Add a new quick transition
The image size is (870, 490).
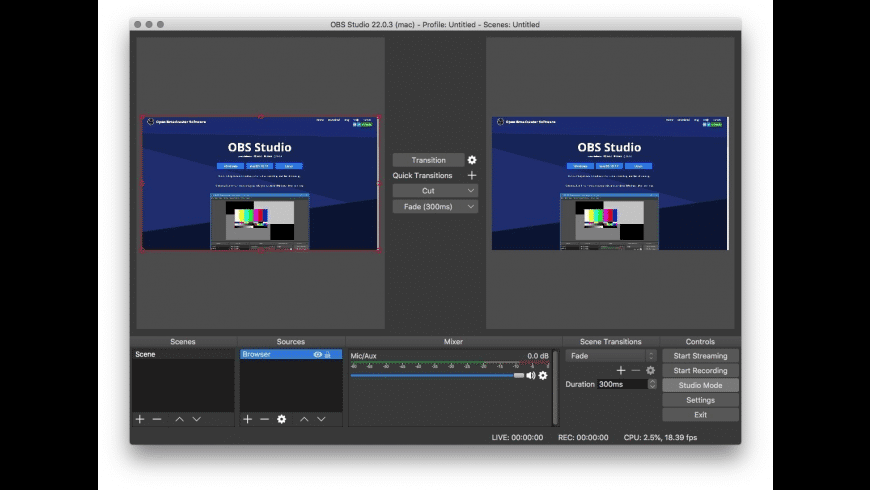pyautogui.click(x=472, y=175)
